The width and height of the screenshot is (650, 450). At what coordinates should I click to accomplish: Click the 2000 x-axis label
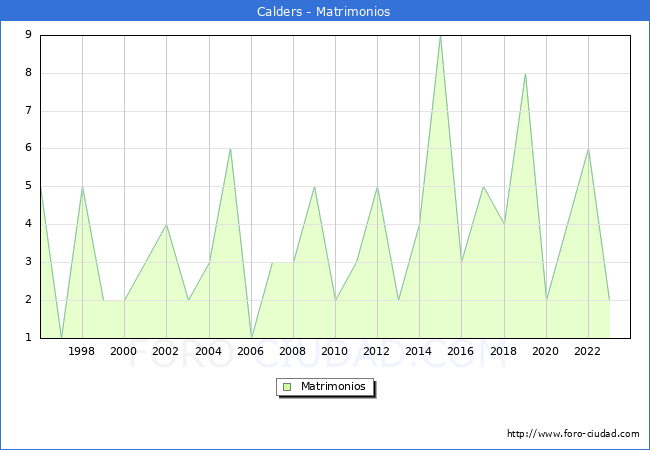124,351
